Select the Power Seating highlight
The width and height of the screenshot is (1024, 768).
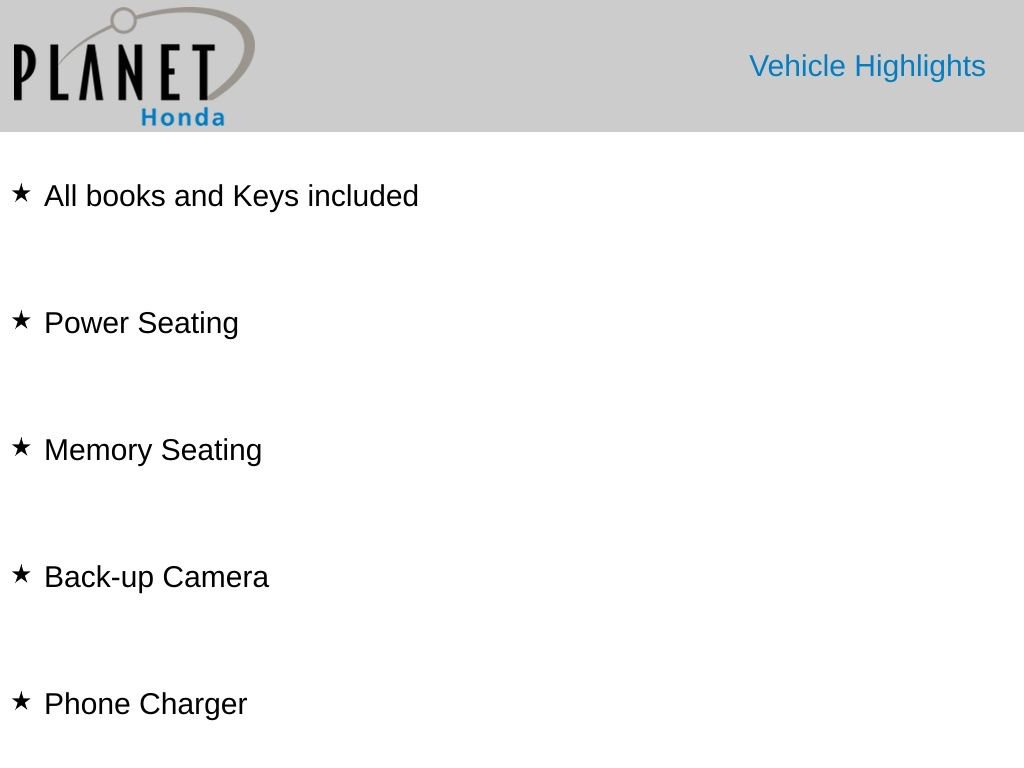pyautogui.click(x=141, y=323)
